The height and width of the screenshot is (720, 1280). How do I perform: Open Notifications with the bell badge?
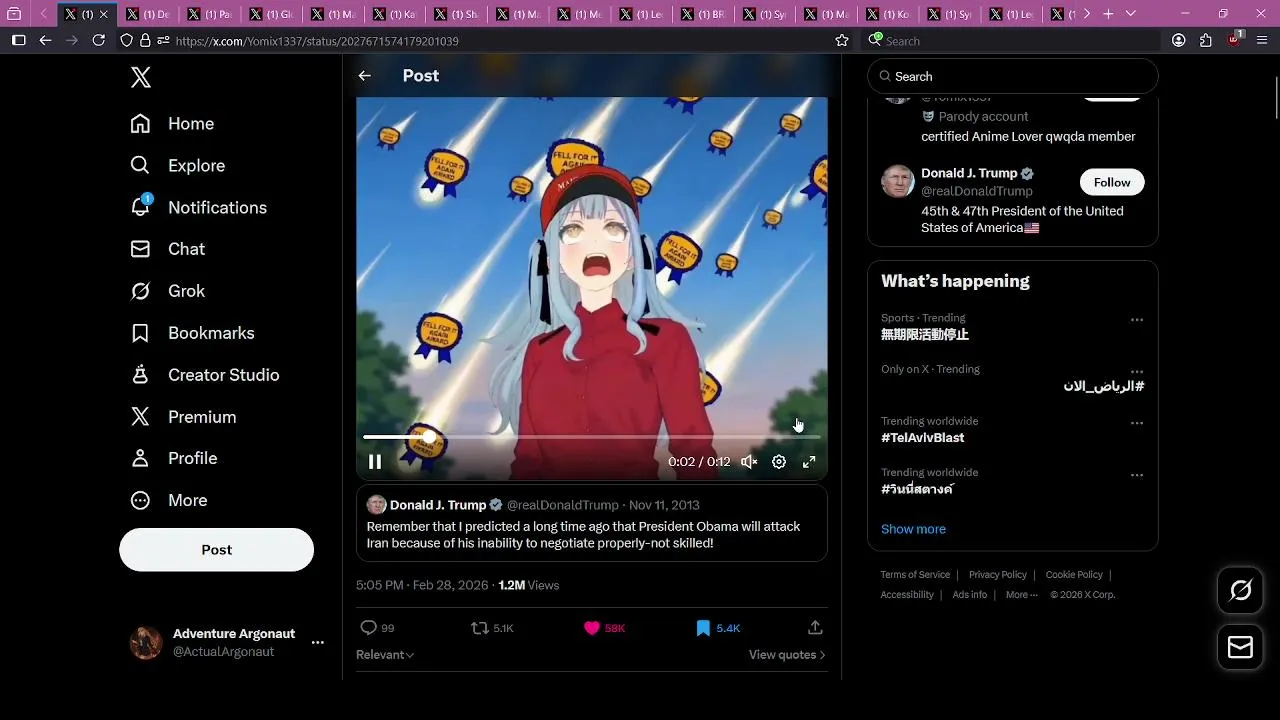(198, 208)
